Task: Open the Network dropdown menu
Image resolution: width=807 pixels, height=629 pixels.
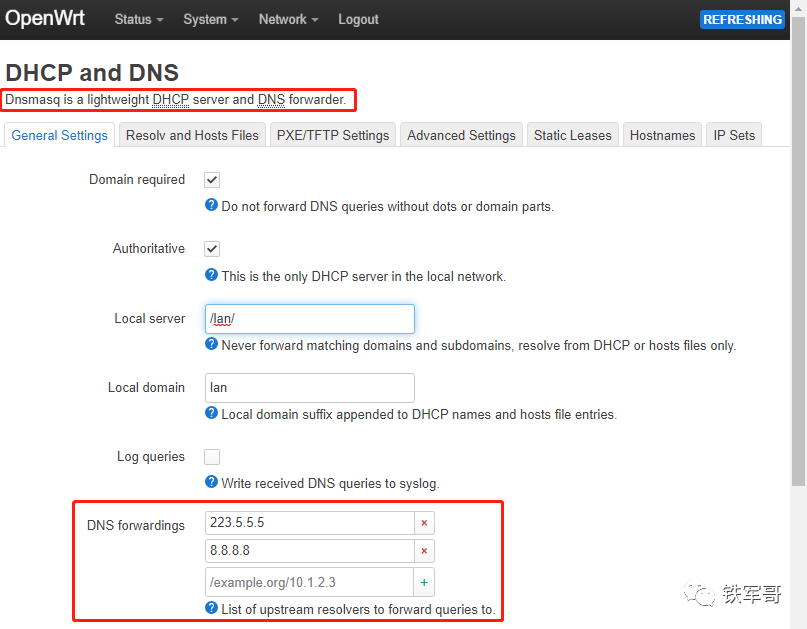Action: (287, 19)
